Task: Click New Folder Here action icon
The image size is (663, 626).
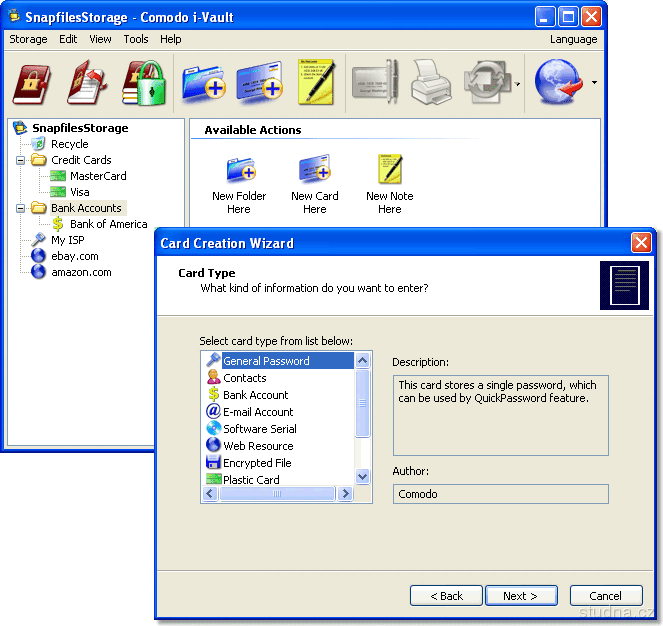Action: [x=240, y=170]
